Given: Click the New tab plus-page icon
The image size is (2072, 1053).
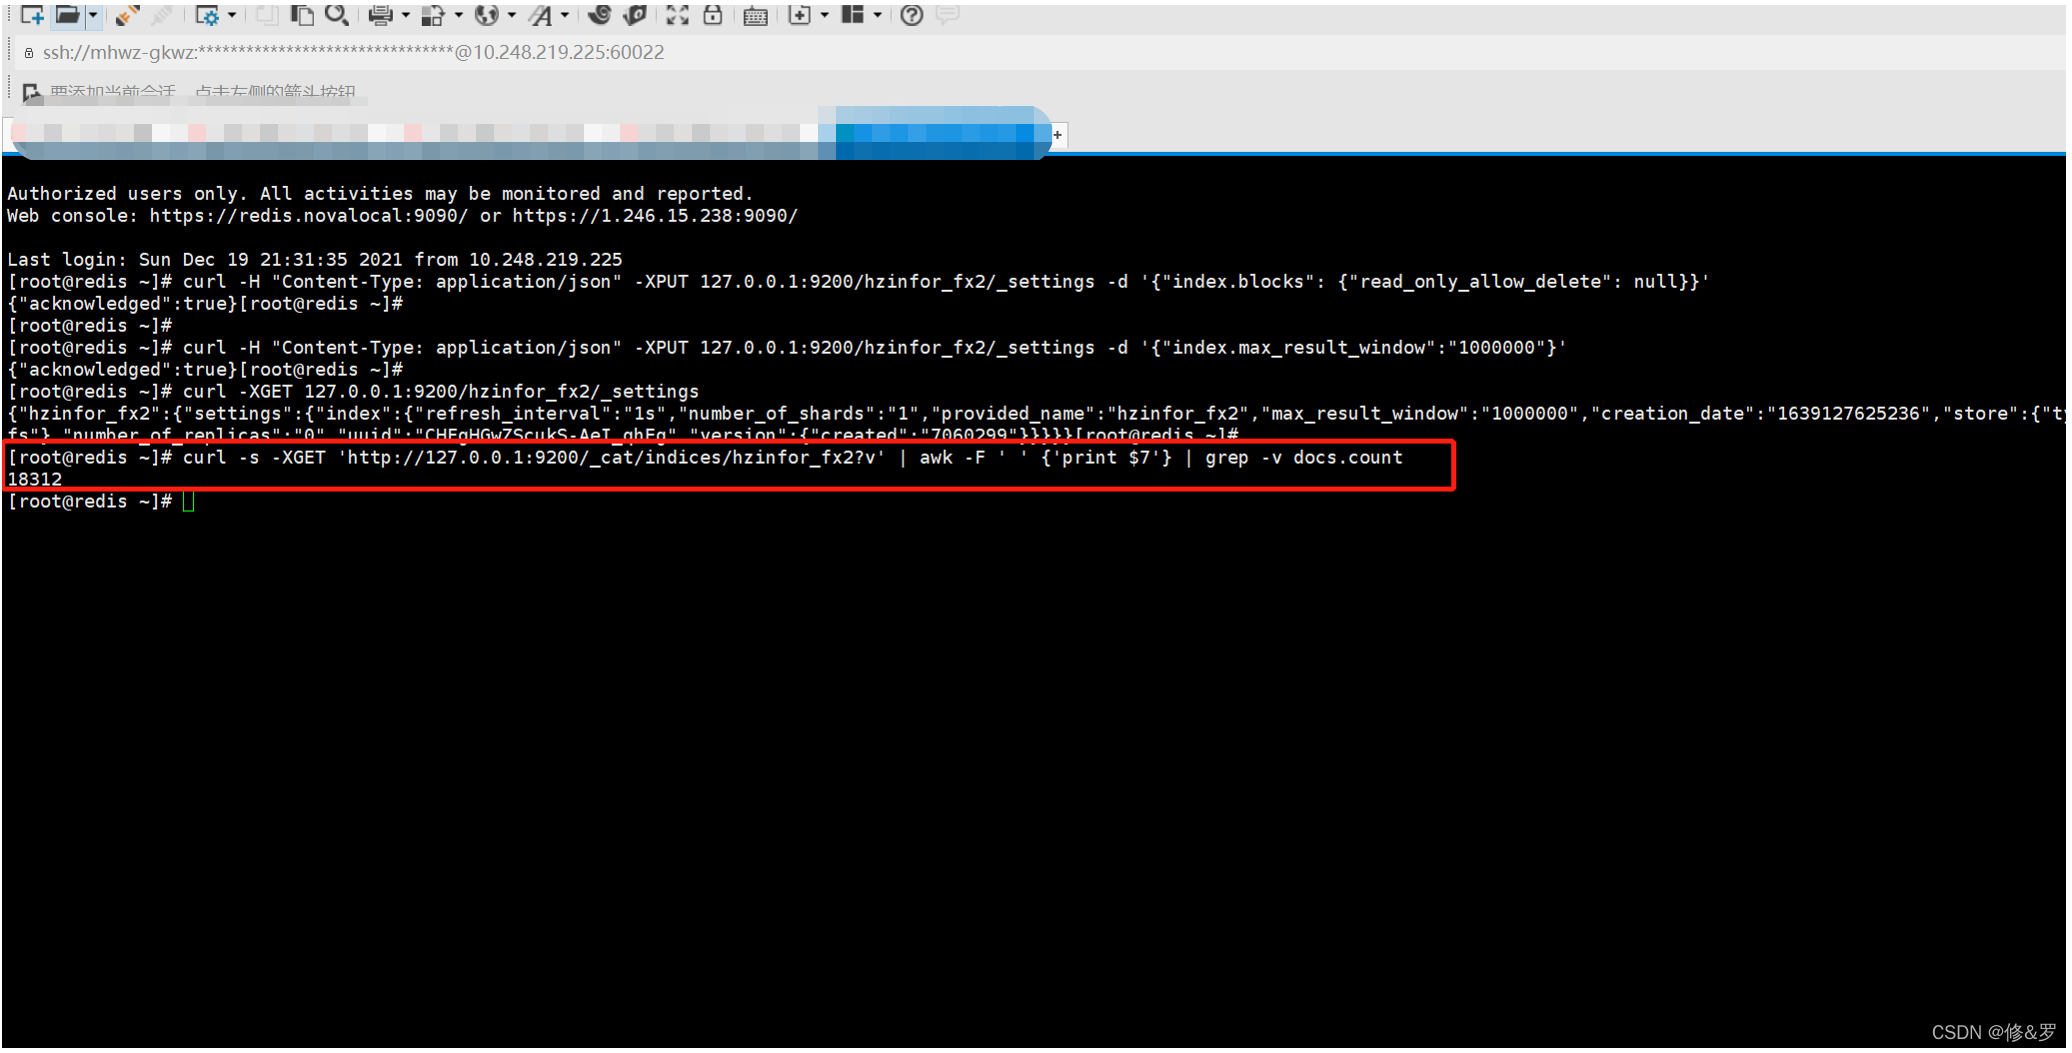Looking at the screenshot, I should [x=799, y=15].
